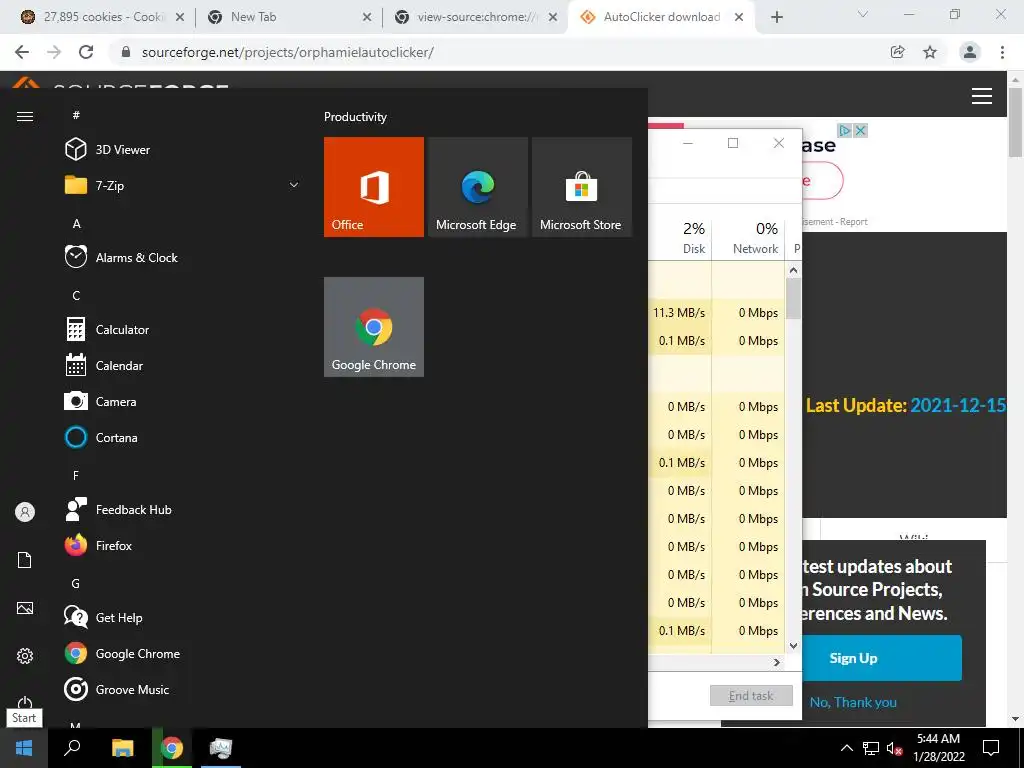This screenshot has width=1024, height=768.
Task: Open the user account icon in Start
Action: coord(25,512)
